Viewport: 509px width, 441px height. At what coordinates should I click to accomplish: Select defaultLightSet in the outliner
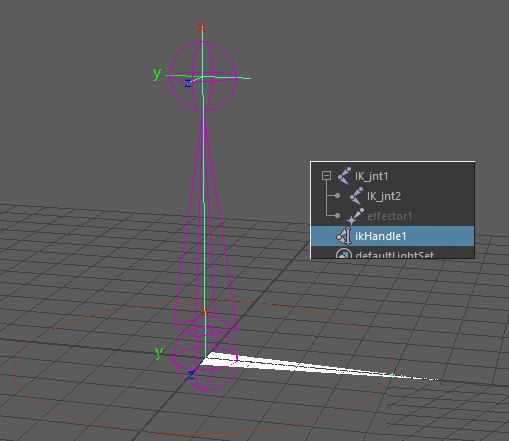click(394, 255)
